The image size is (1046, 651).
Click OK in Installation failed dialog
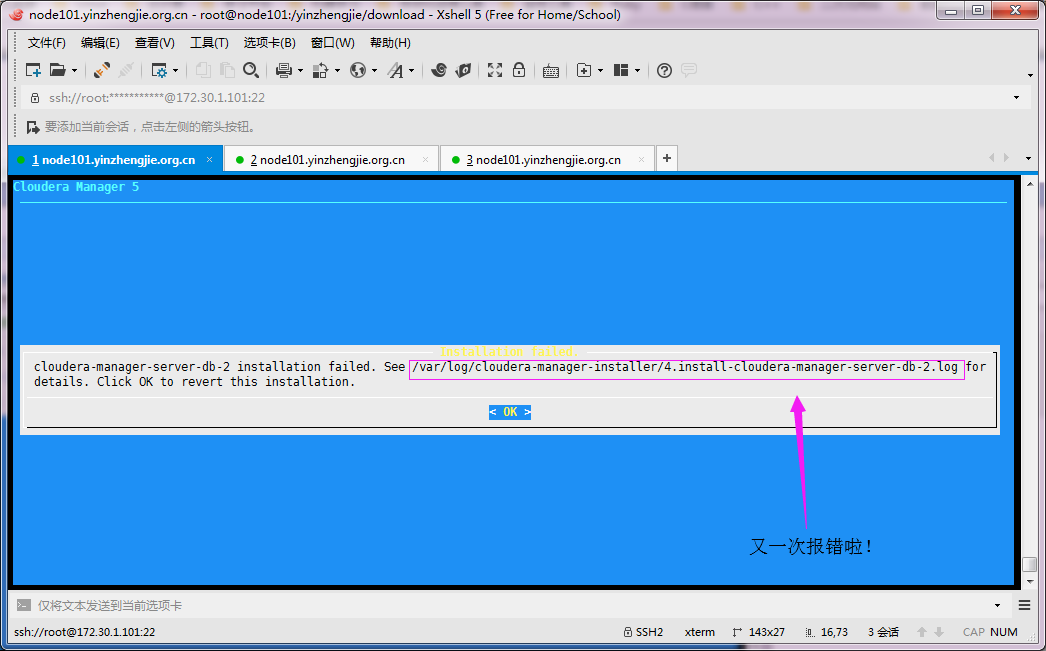510,412
